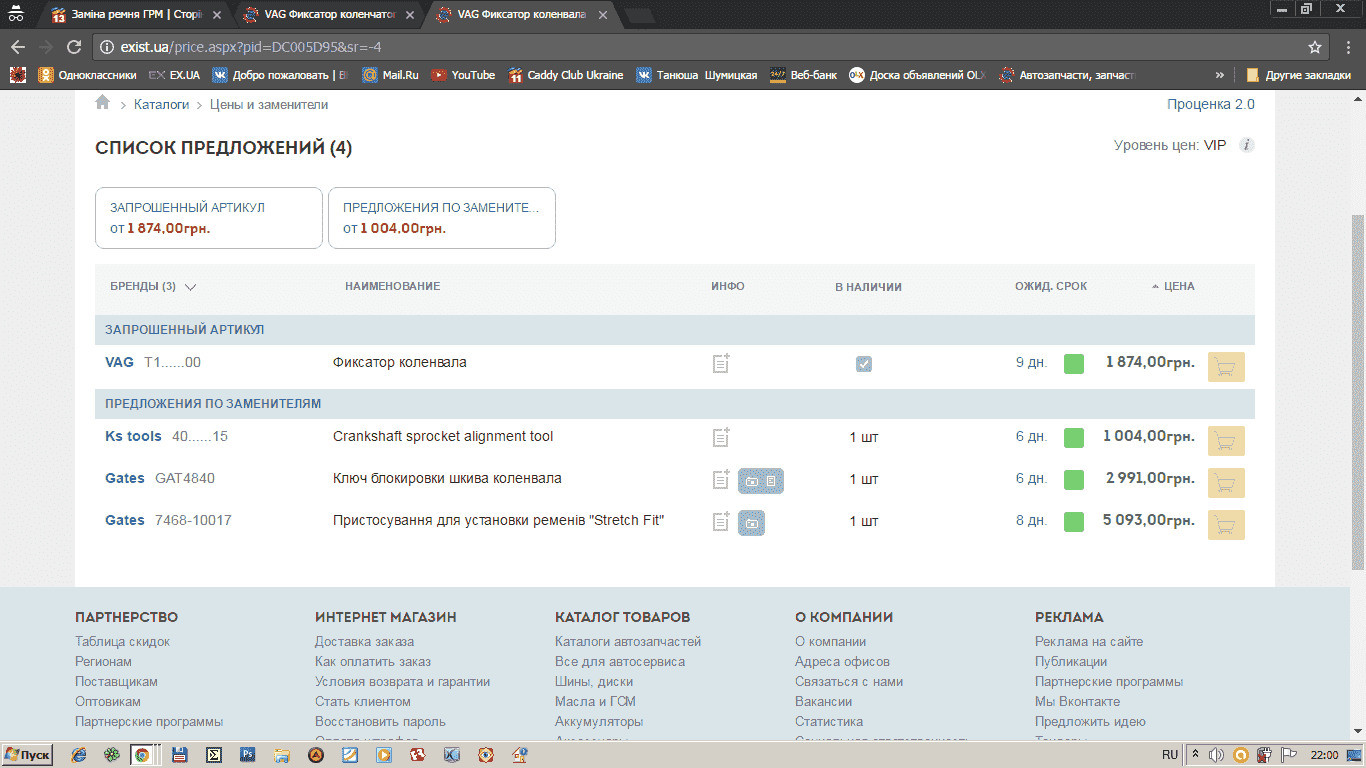Open the Пуск start button
The height and width of the screenshot is (768, 1366).
point(28,755)
